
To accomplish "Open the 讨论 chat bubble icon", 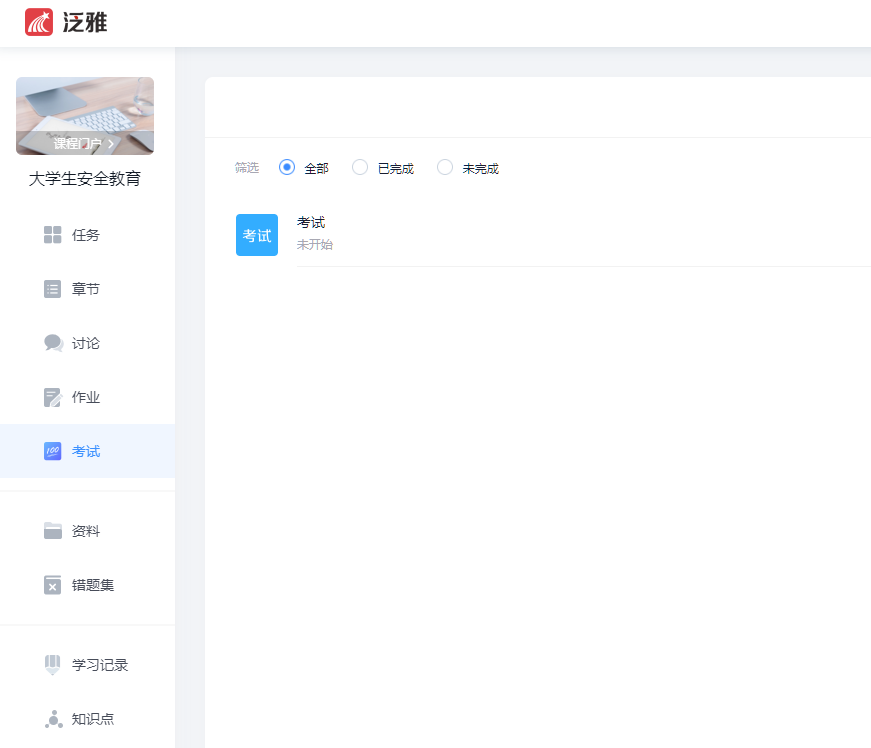I will pos(53,343).
